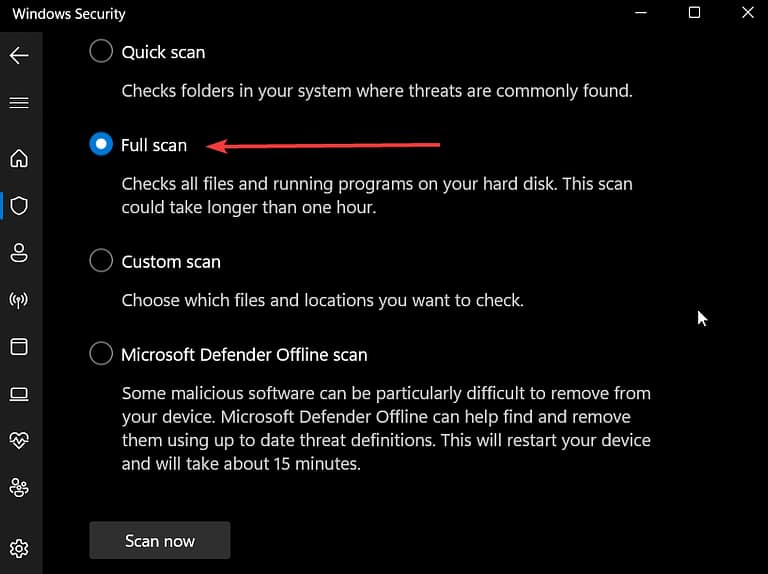Choose the Custom scan option
Image resolution: width=768 pixels, height=574 pixels.
pos(101,261)
